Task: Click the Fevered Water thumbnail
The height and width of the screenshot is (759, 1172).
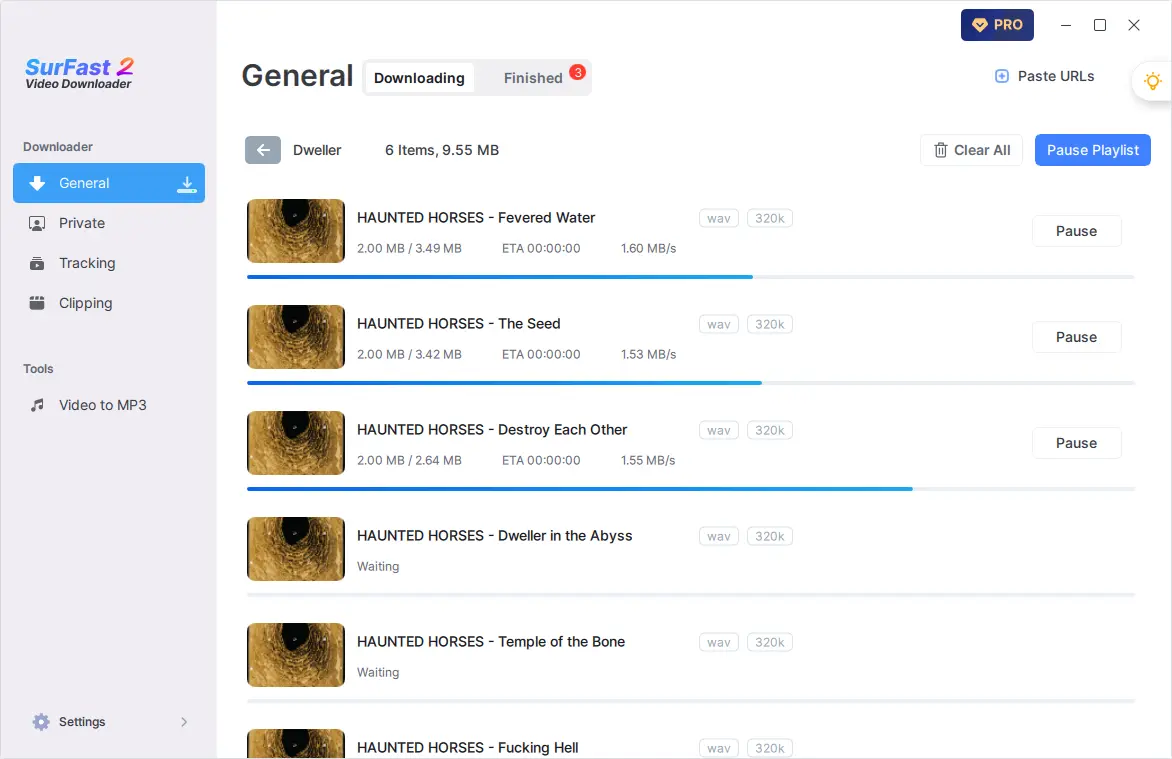Action: click(296, 231)
